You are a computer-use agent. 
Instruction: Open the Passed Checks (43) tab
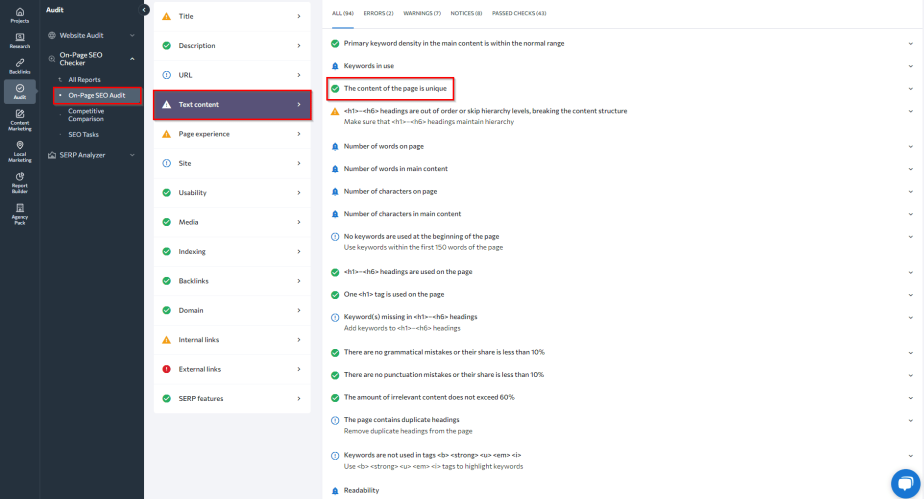point(519,13)
